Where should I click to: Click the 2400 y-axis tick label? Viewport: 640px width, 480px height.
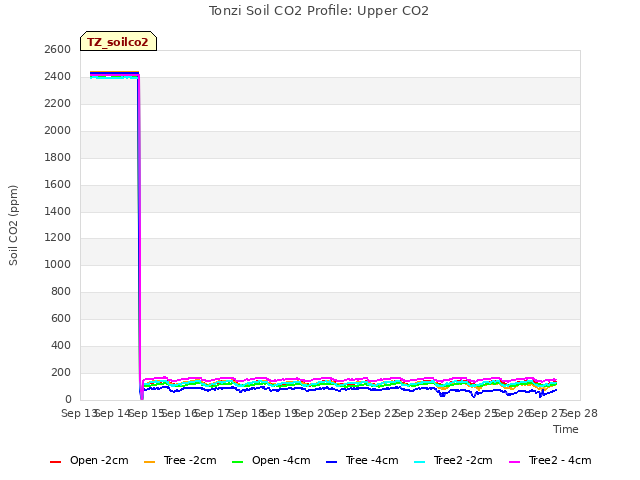[x=58, y=76]
